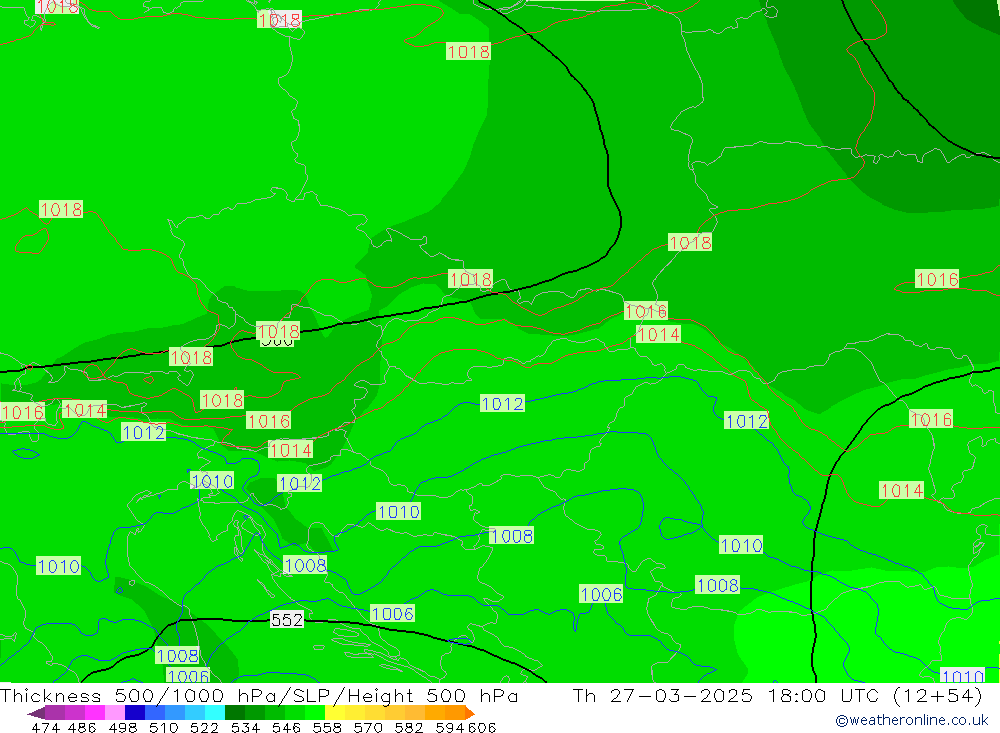Pick the darkest green legend swatch
This screenshot has height=733, width=1000.
[234, 713]
